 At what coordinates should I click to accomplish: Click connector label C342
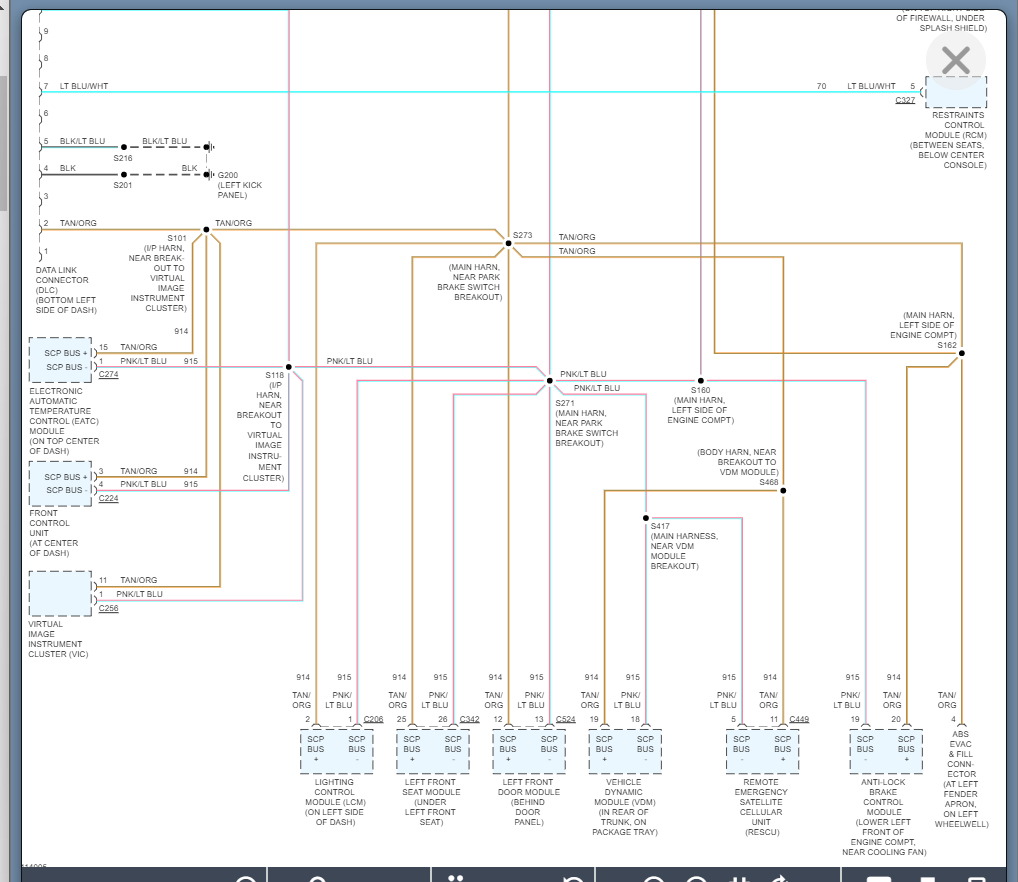pos(469,719)
